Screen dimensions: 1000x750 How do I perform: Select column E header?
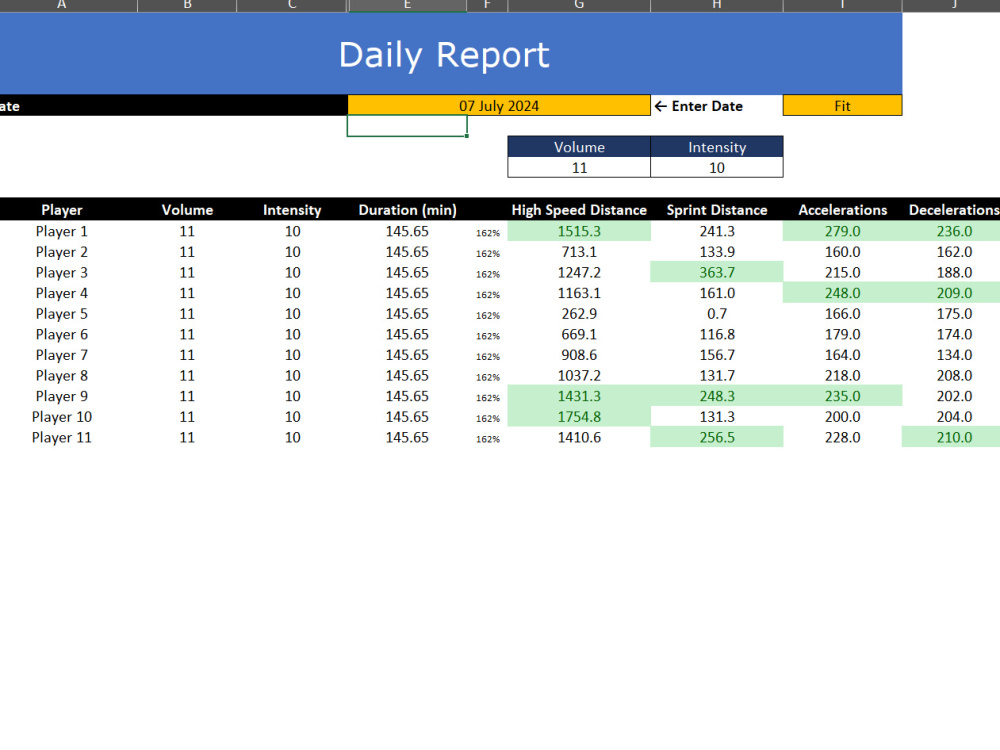coord(407,5)
